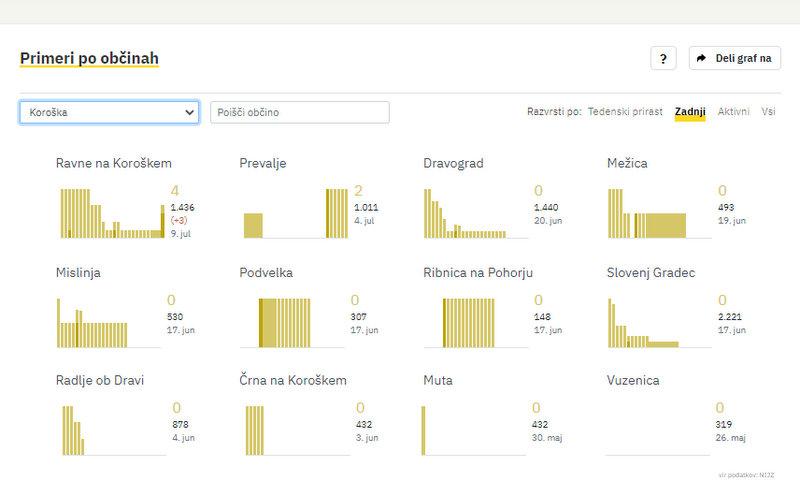Image resolution: width=800 pixels, height=482 pixels.
Task: Click the Poišči občino search field
Action: click(x=299, y=112)
